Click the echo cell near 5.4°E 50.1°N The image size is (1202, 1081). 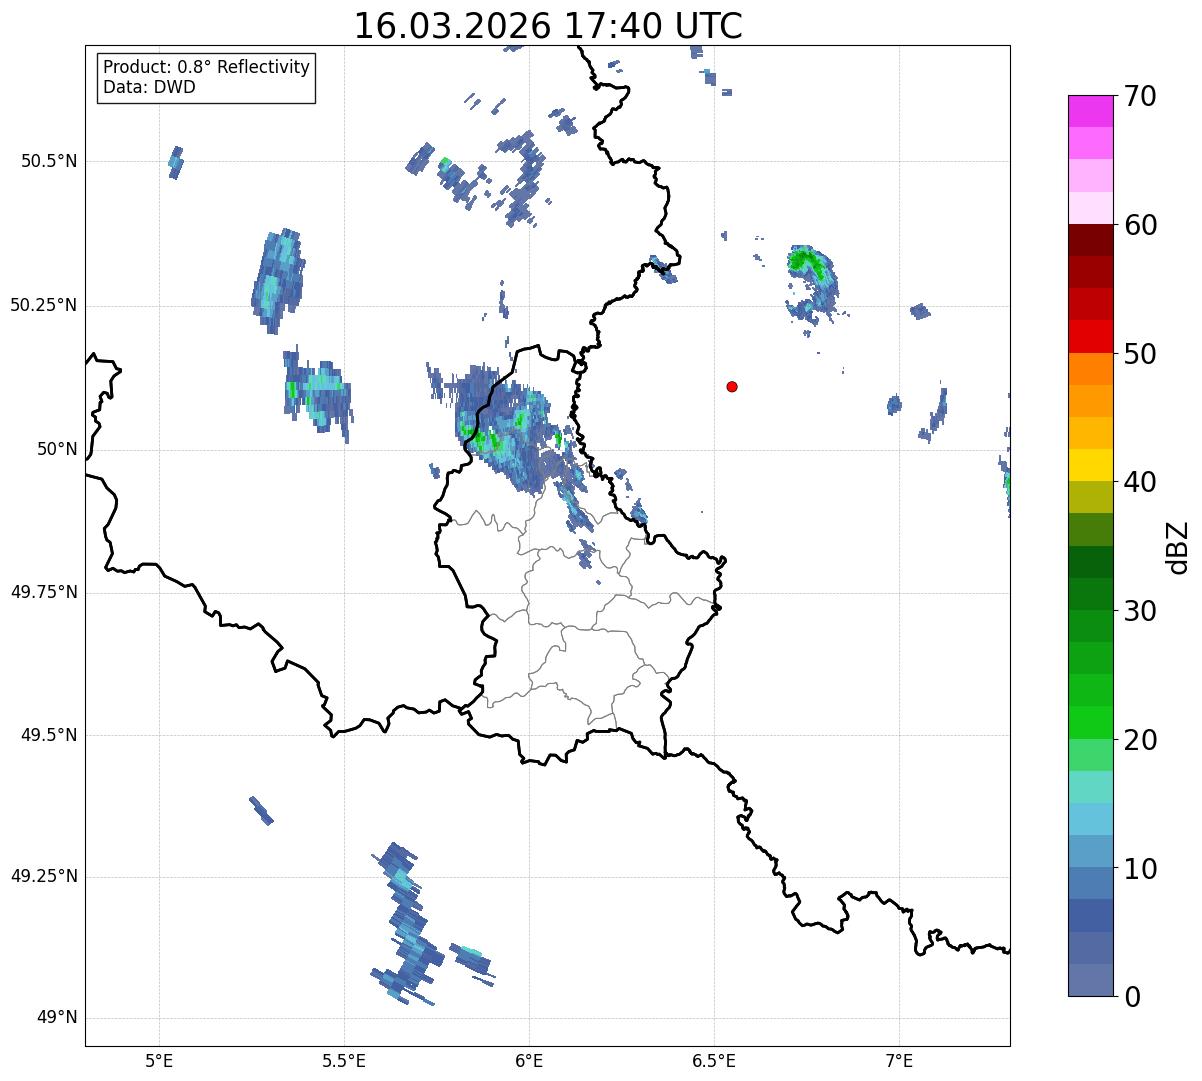(317, 395)
